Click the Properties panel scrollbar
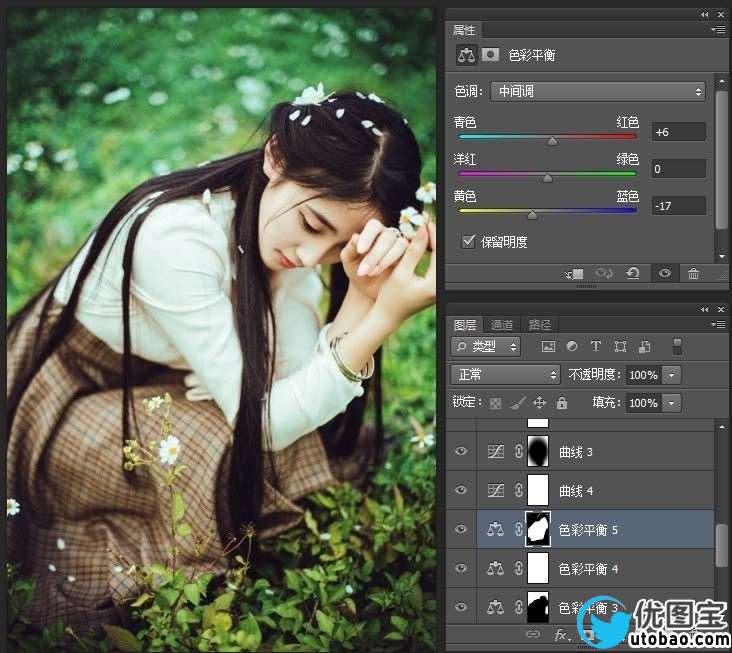Screen dimensions: 732x653 coord(722,159)
